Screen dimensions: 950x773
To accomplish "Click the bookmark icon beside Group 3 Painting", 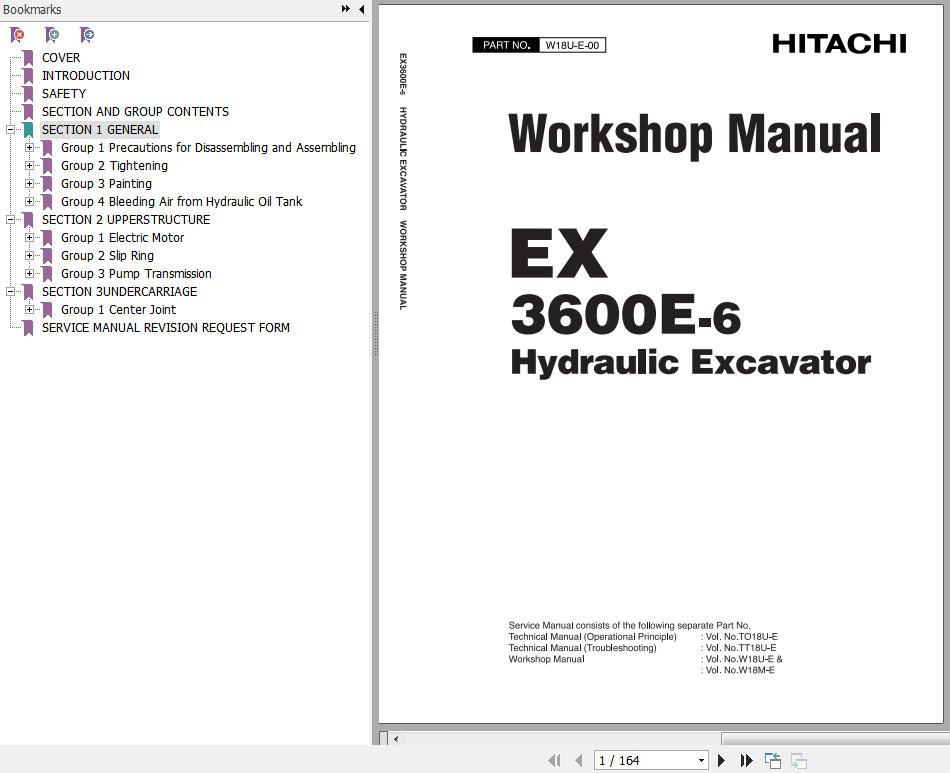I will point(47,184).
